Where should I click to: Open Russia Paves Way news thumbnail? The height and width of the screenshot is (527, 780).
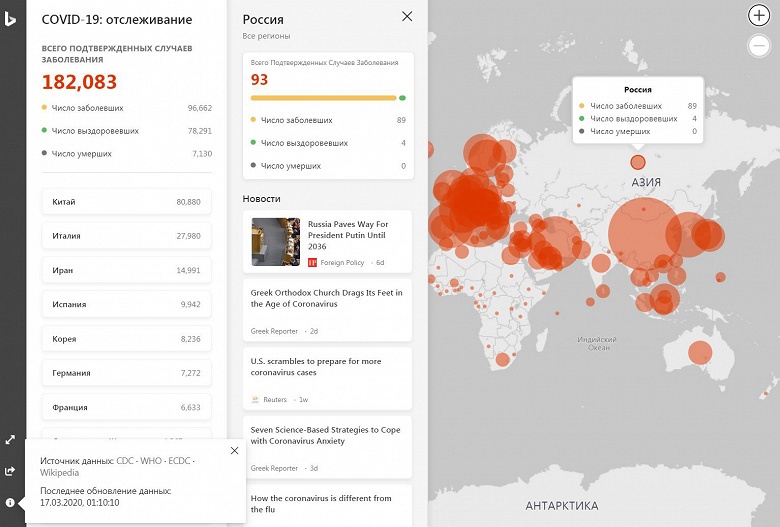pyautogui.click(x=276, y=242)
